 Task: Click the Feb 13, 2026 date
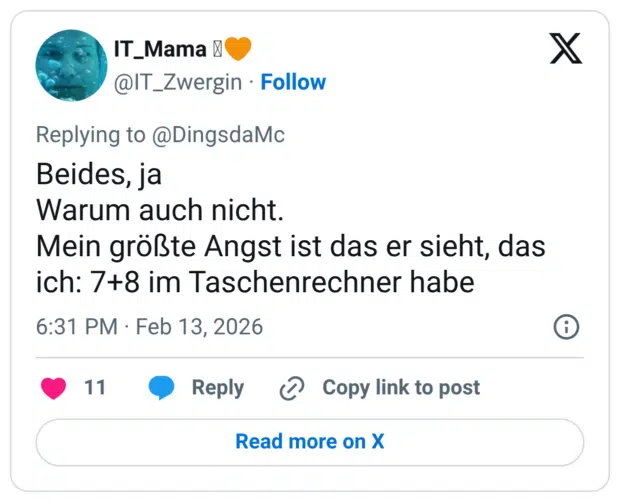(199, 327)
